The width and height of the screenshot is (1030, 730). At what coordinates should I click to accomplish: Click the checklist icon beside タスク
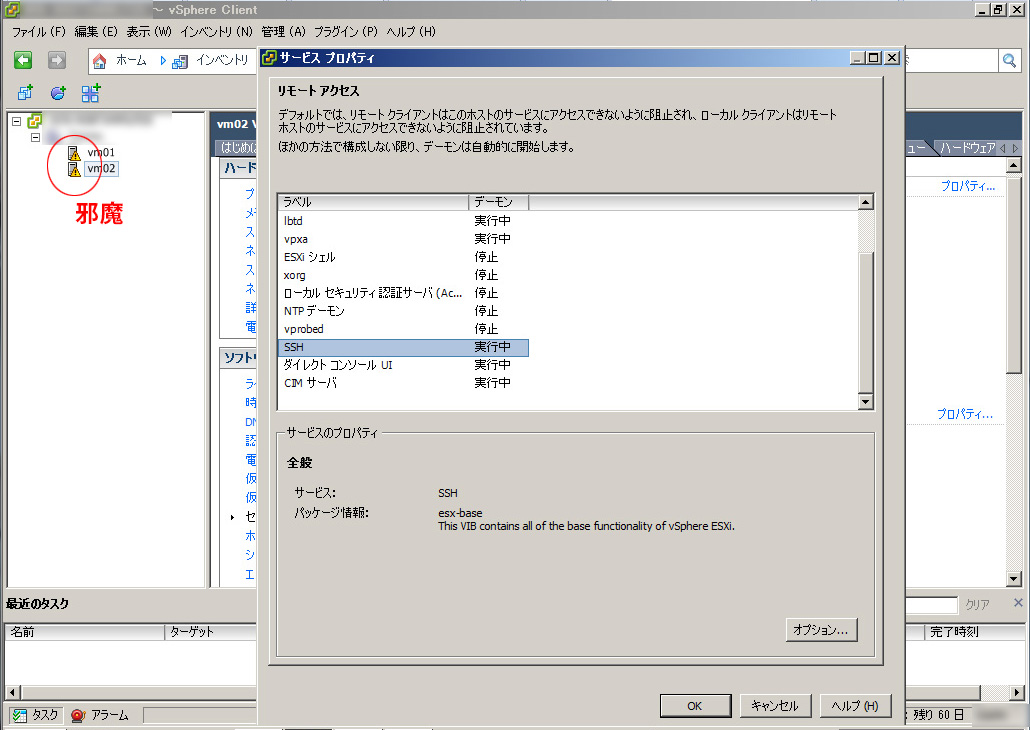pyautogui.click(x=20, y=715)
